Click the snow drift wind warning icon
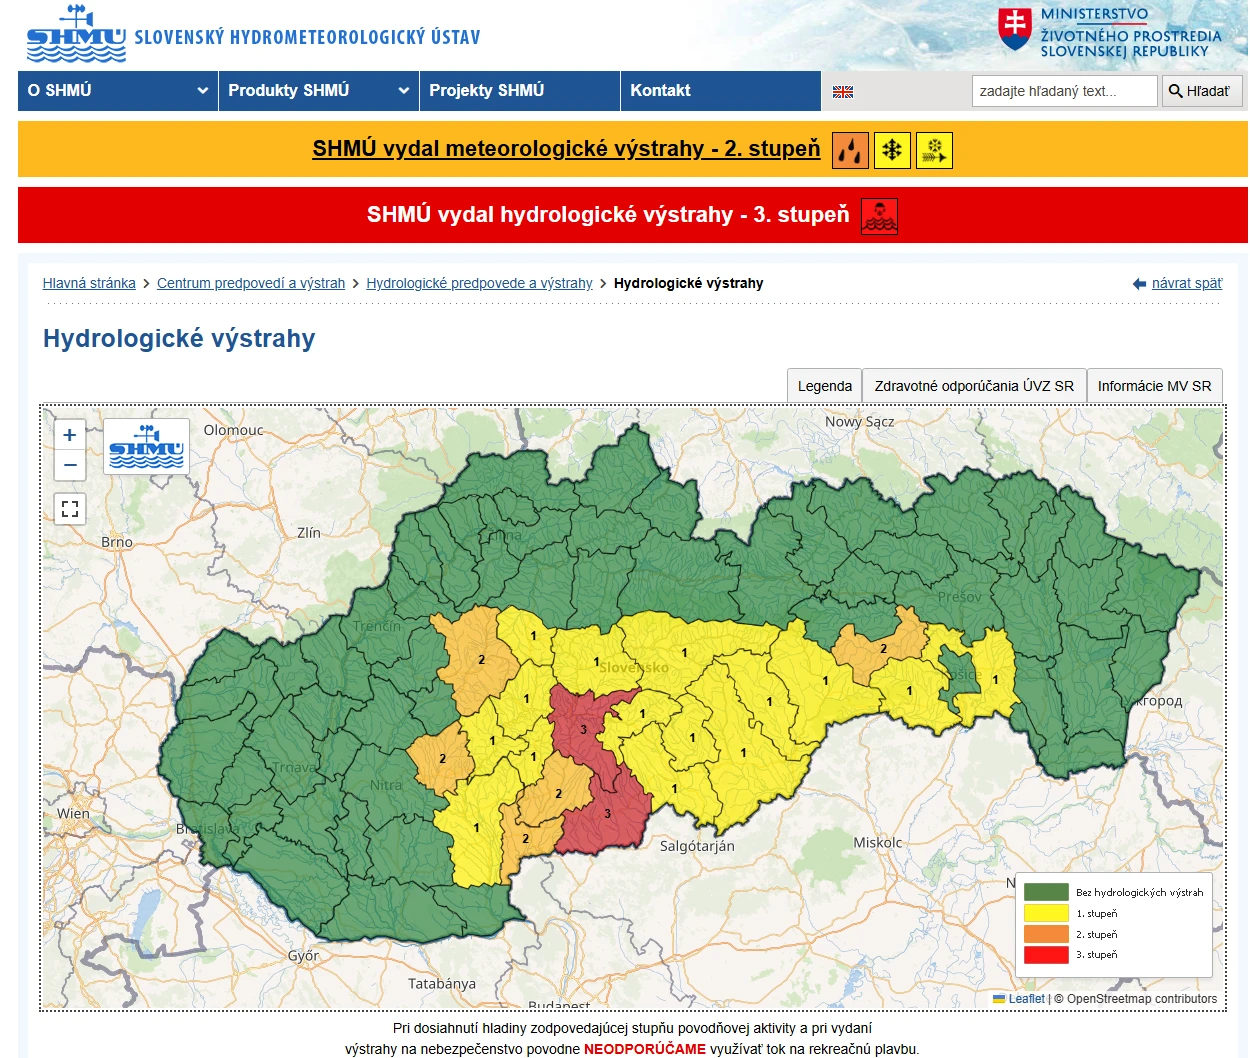Viewport: 1250px width, 1058px height. 934,150
